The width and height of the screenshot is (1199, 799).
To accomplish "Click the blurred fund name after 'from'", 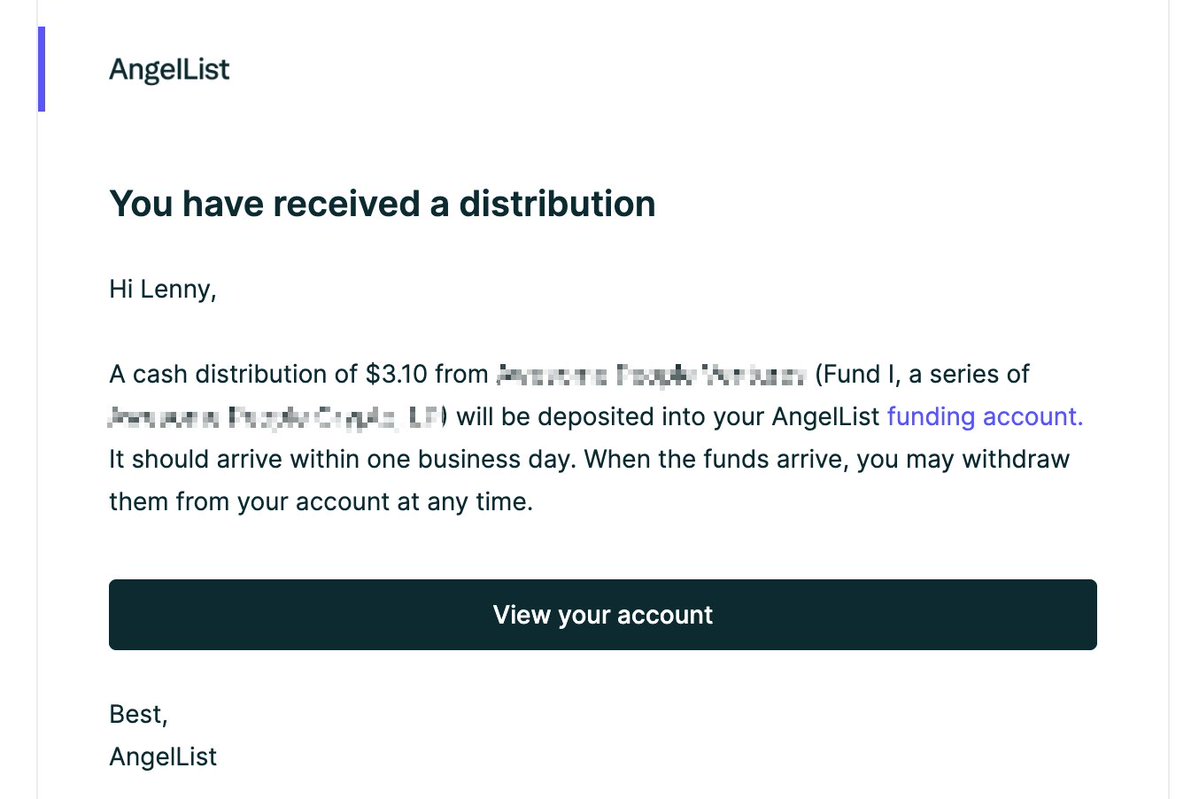I will click(651, 375).
